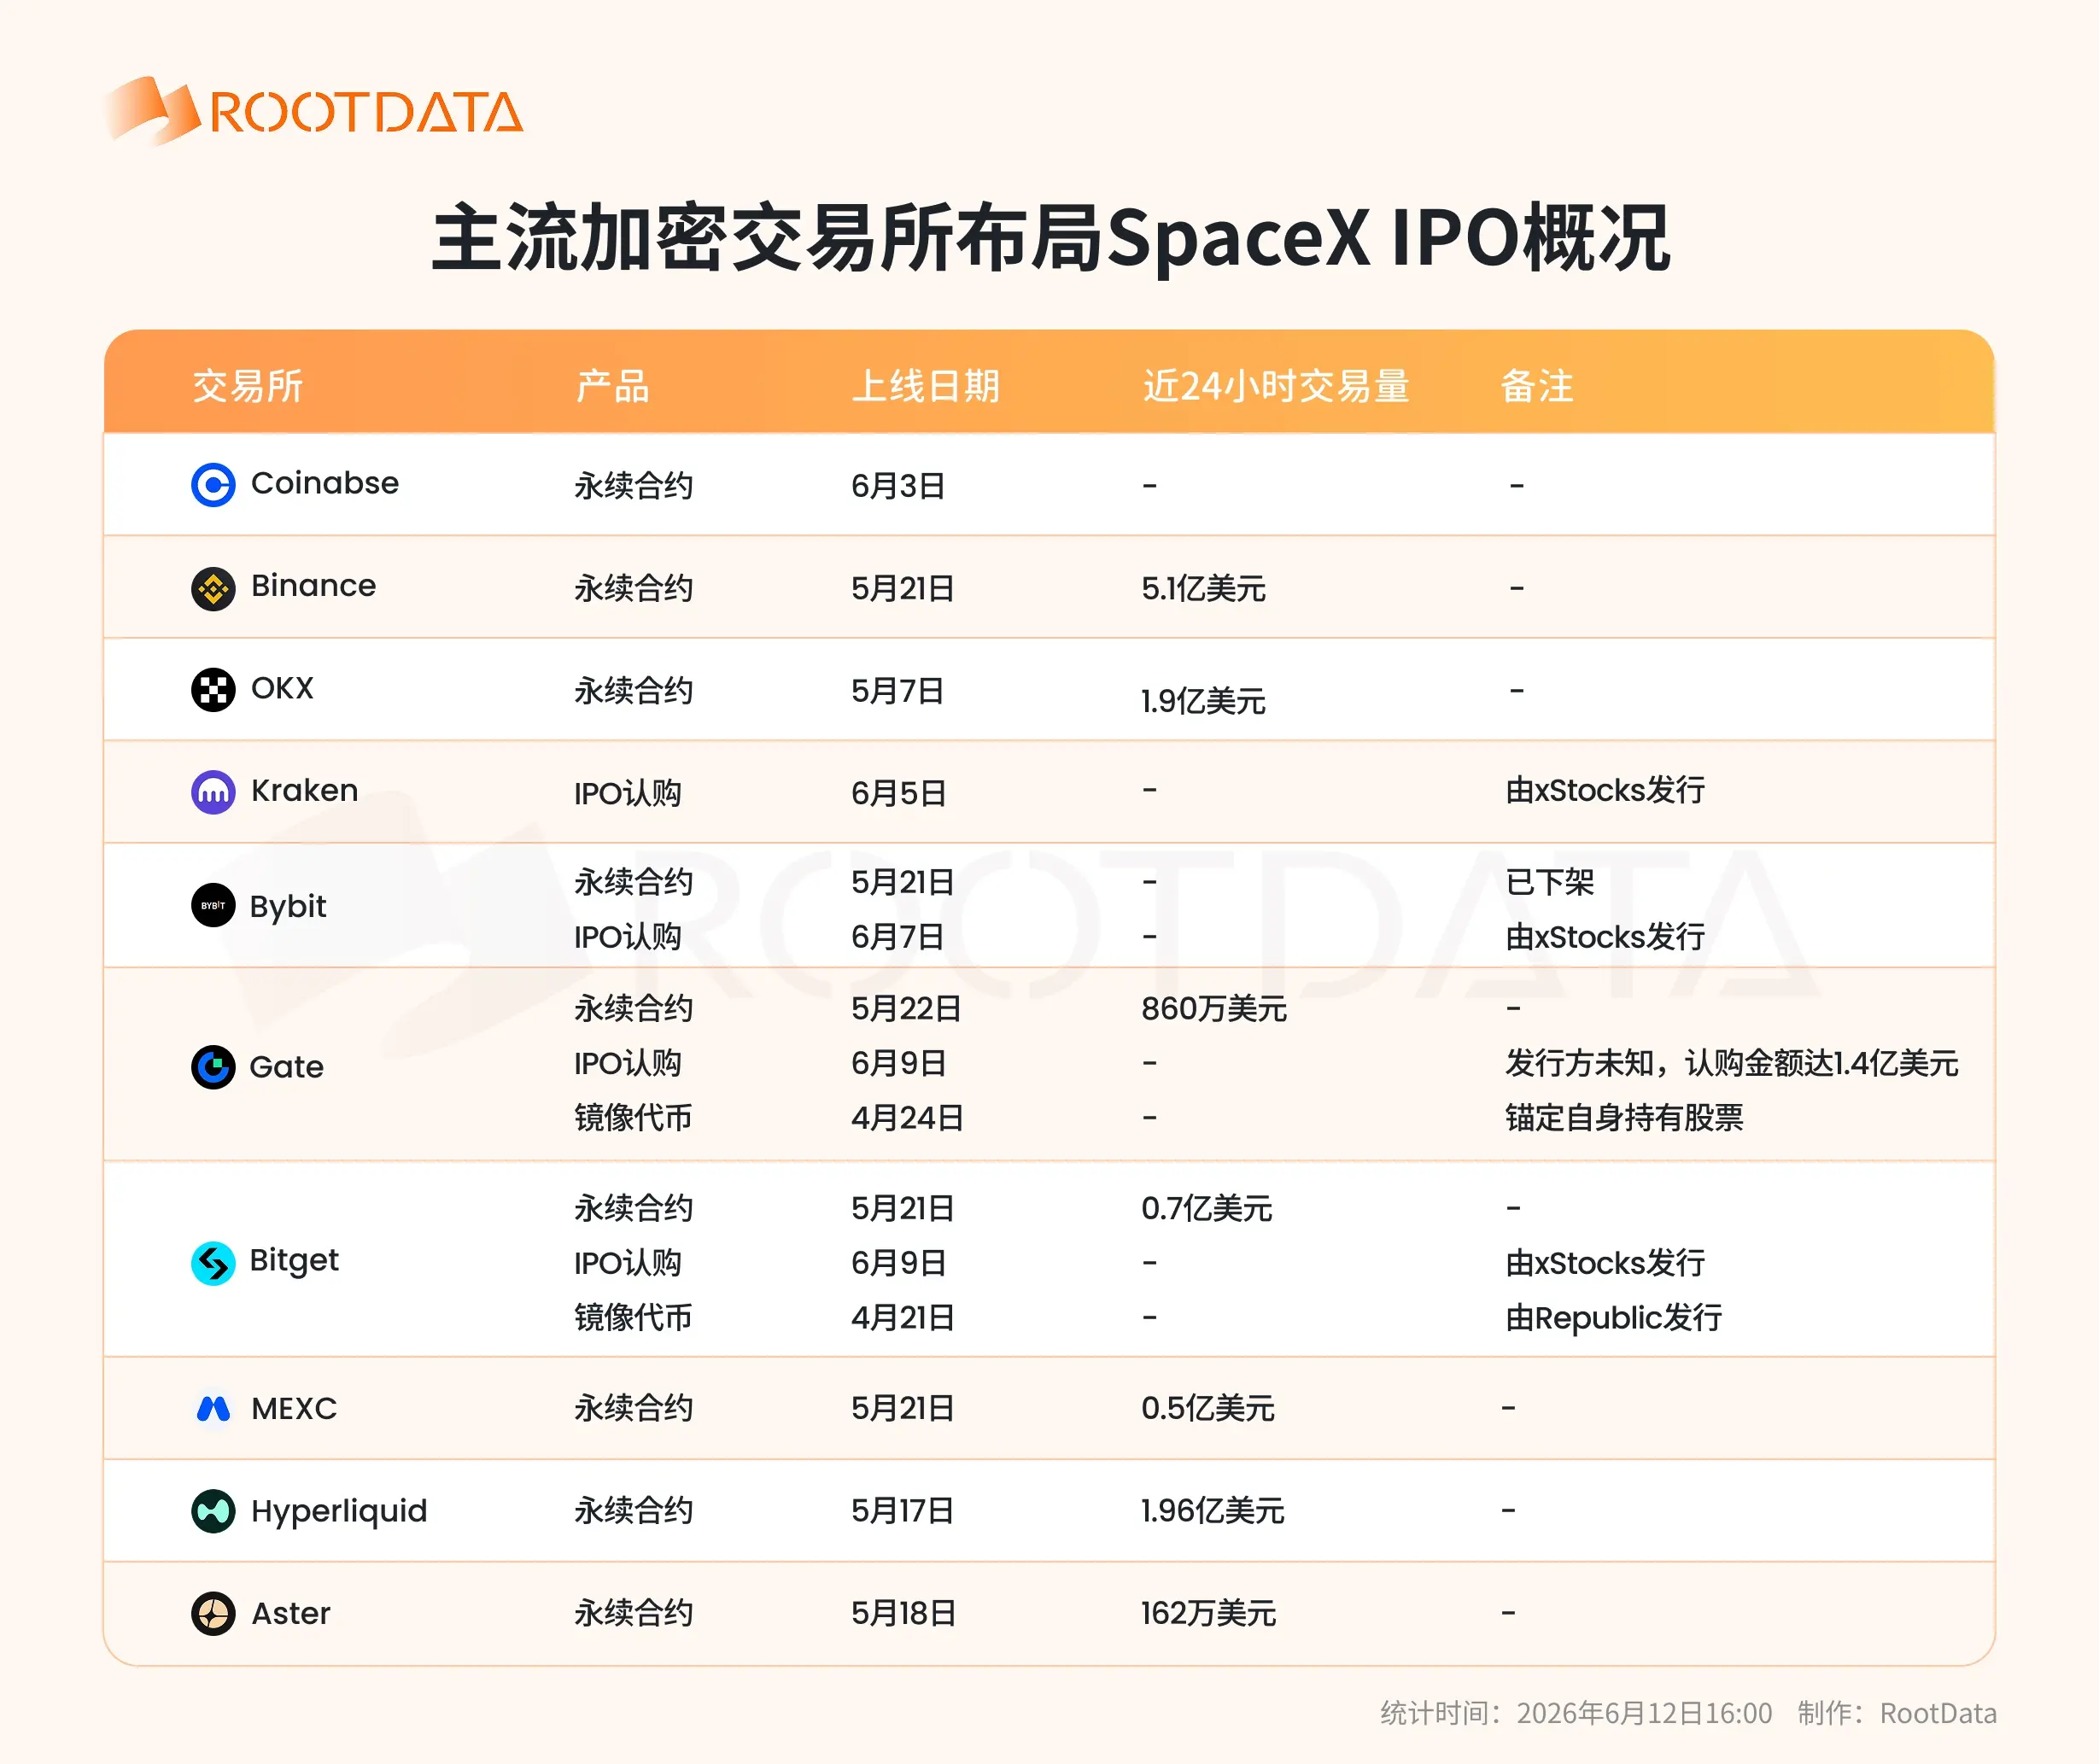
Task: Click the 已下架 note in Bybit row
Action: pos(1550,882)
